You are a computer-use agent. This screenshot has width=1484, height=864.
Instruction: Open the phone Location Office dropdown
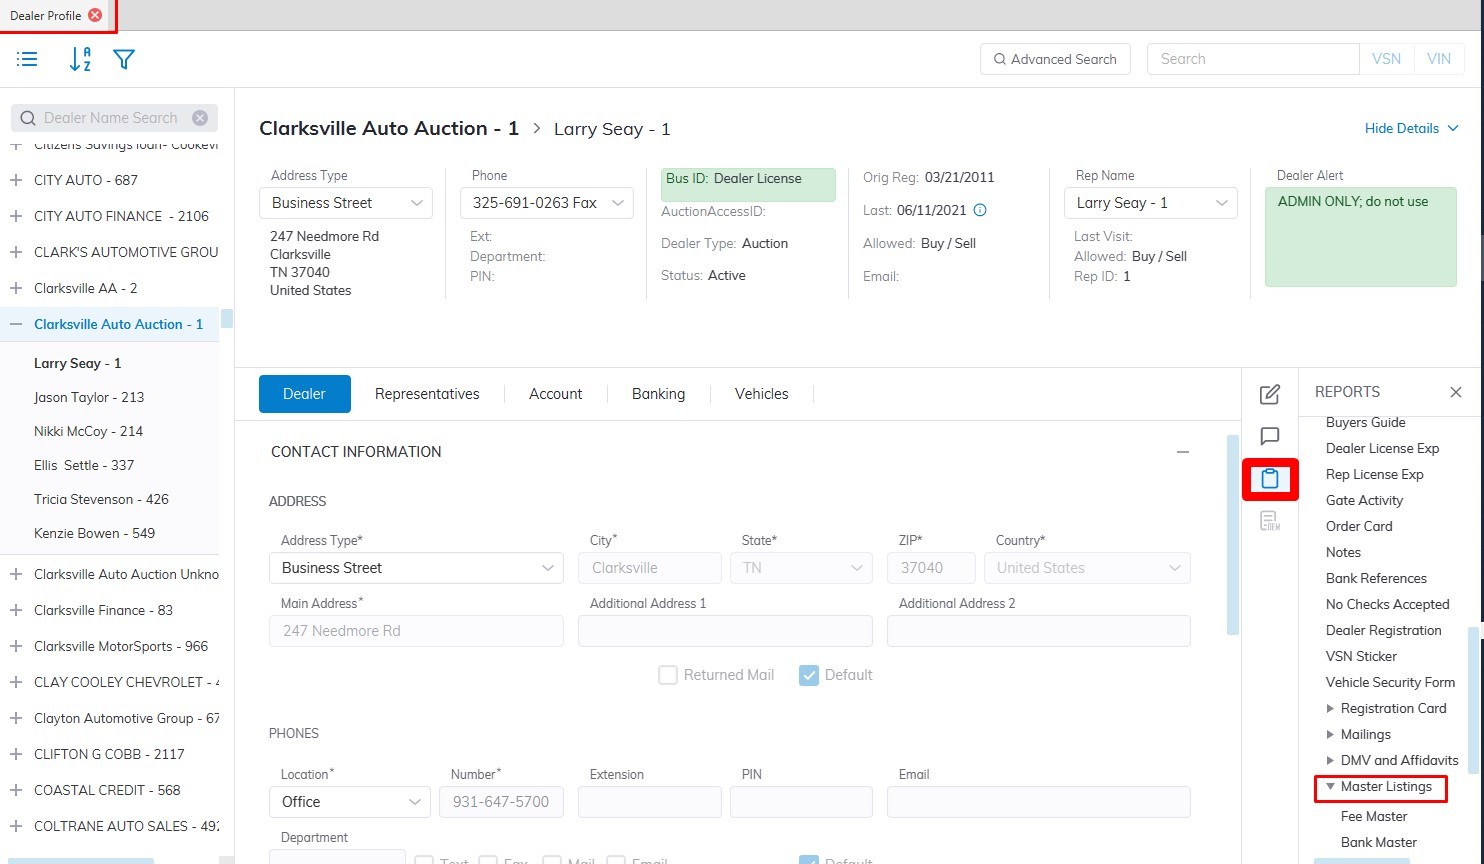[349, 802]
